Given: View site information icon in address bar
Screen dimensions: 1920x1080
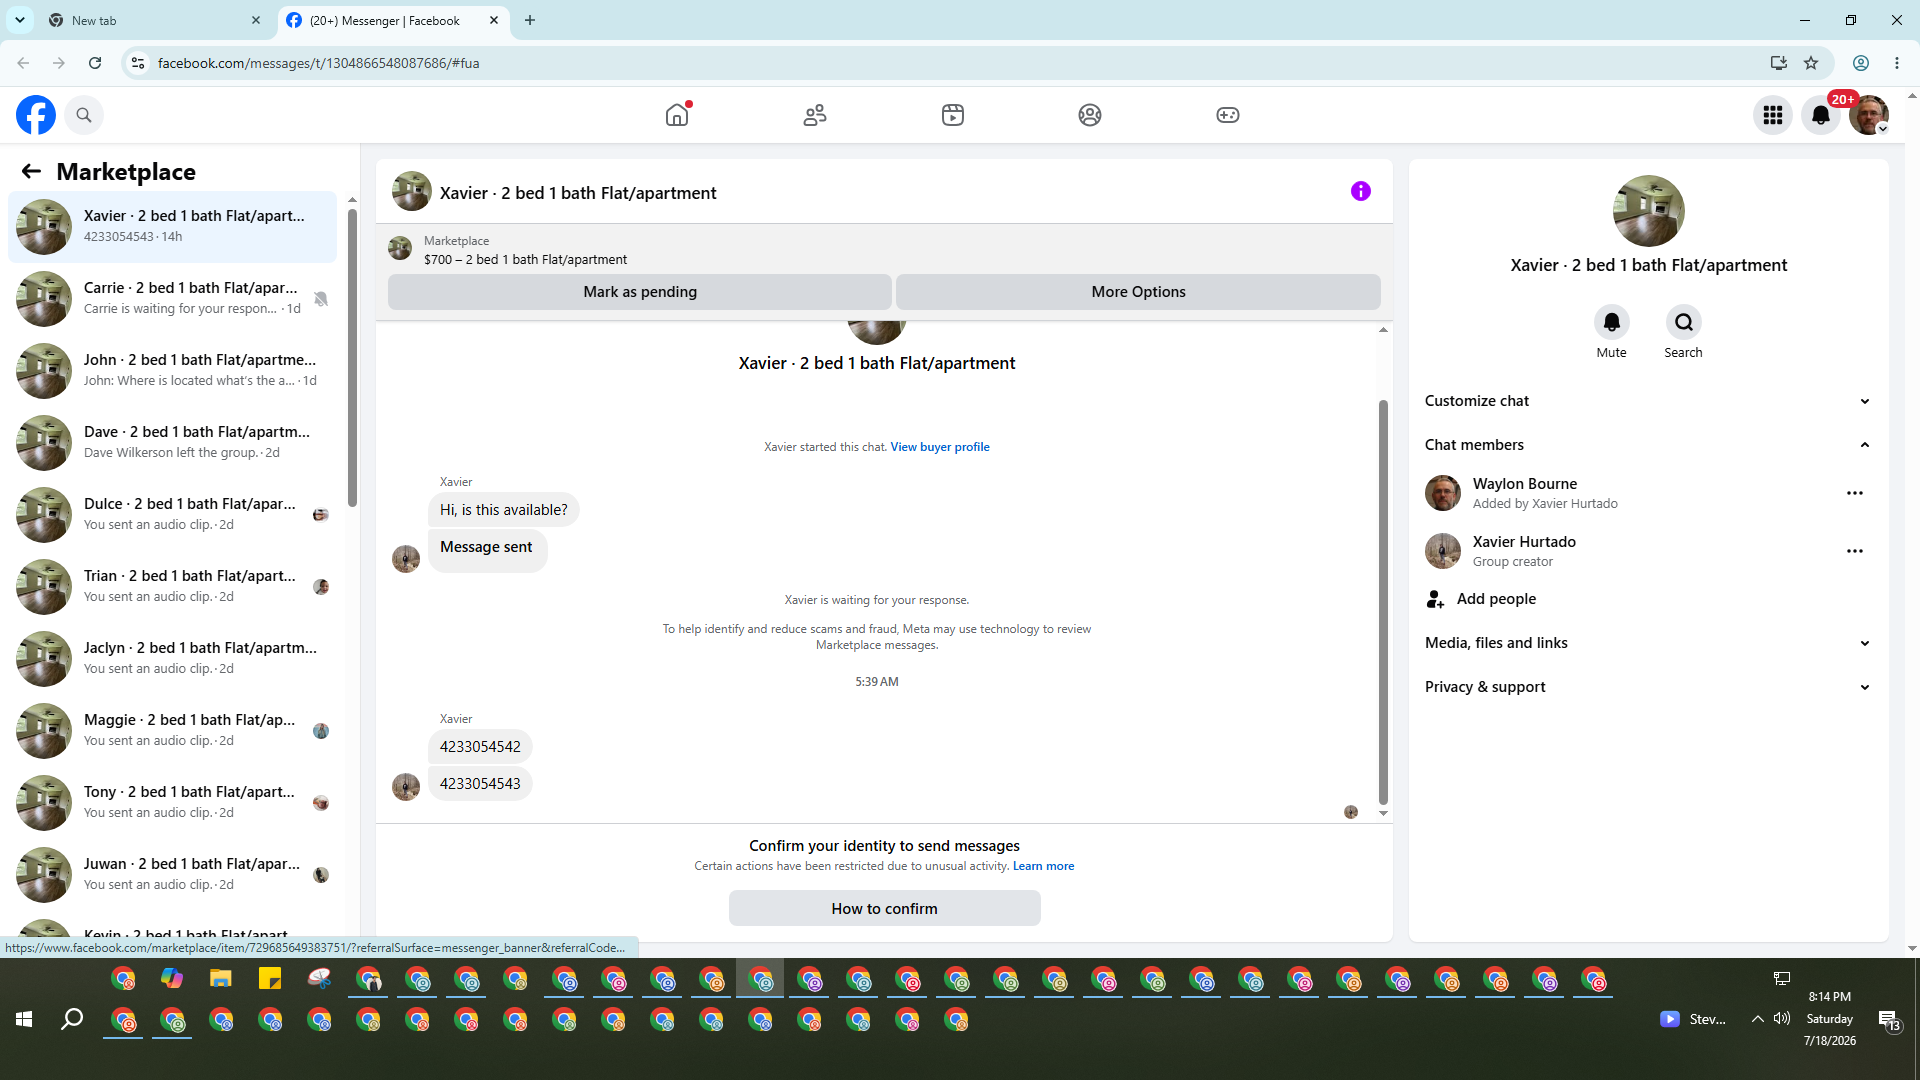Looking at the screenshot, I should pos(138,63).
